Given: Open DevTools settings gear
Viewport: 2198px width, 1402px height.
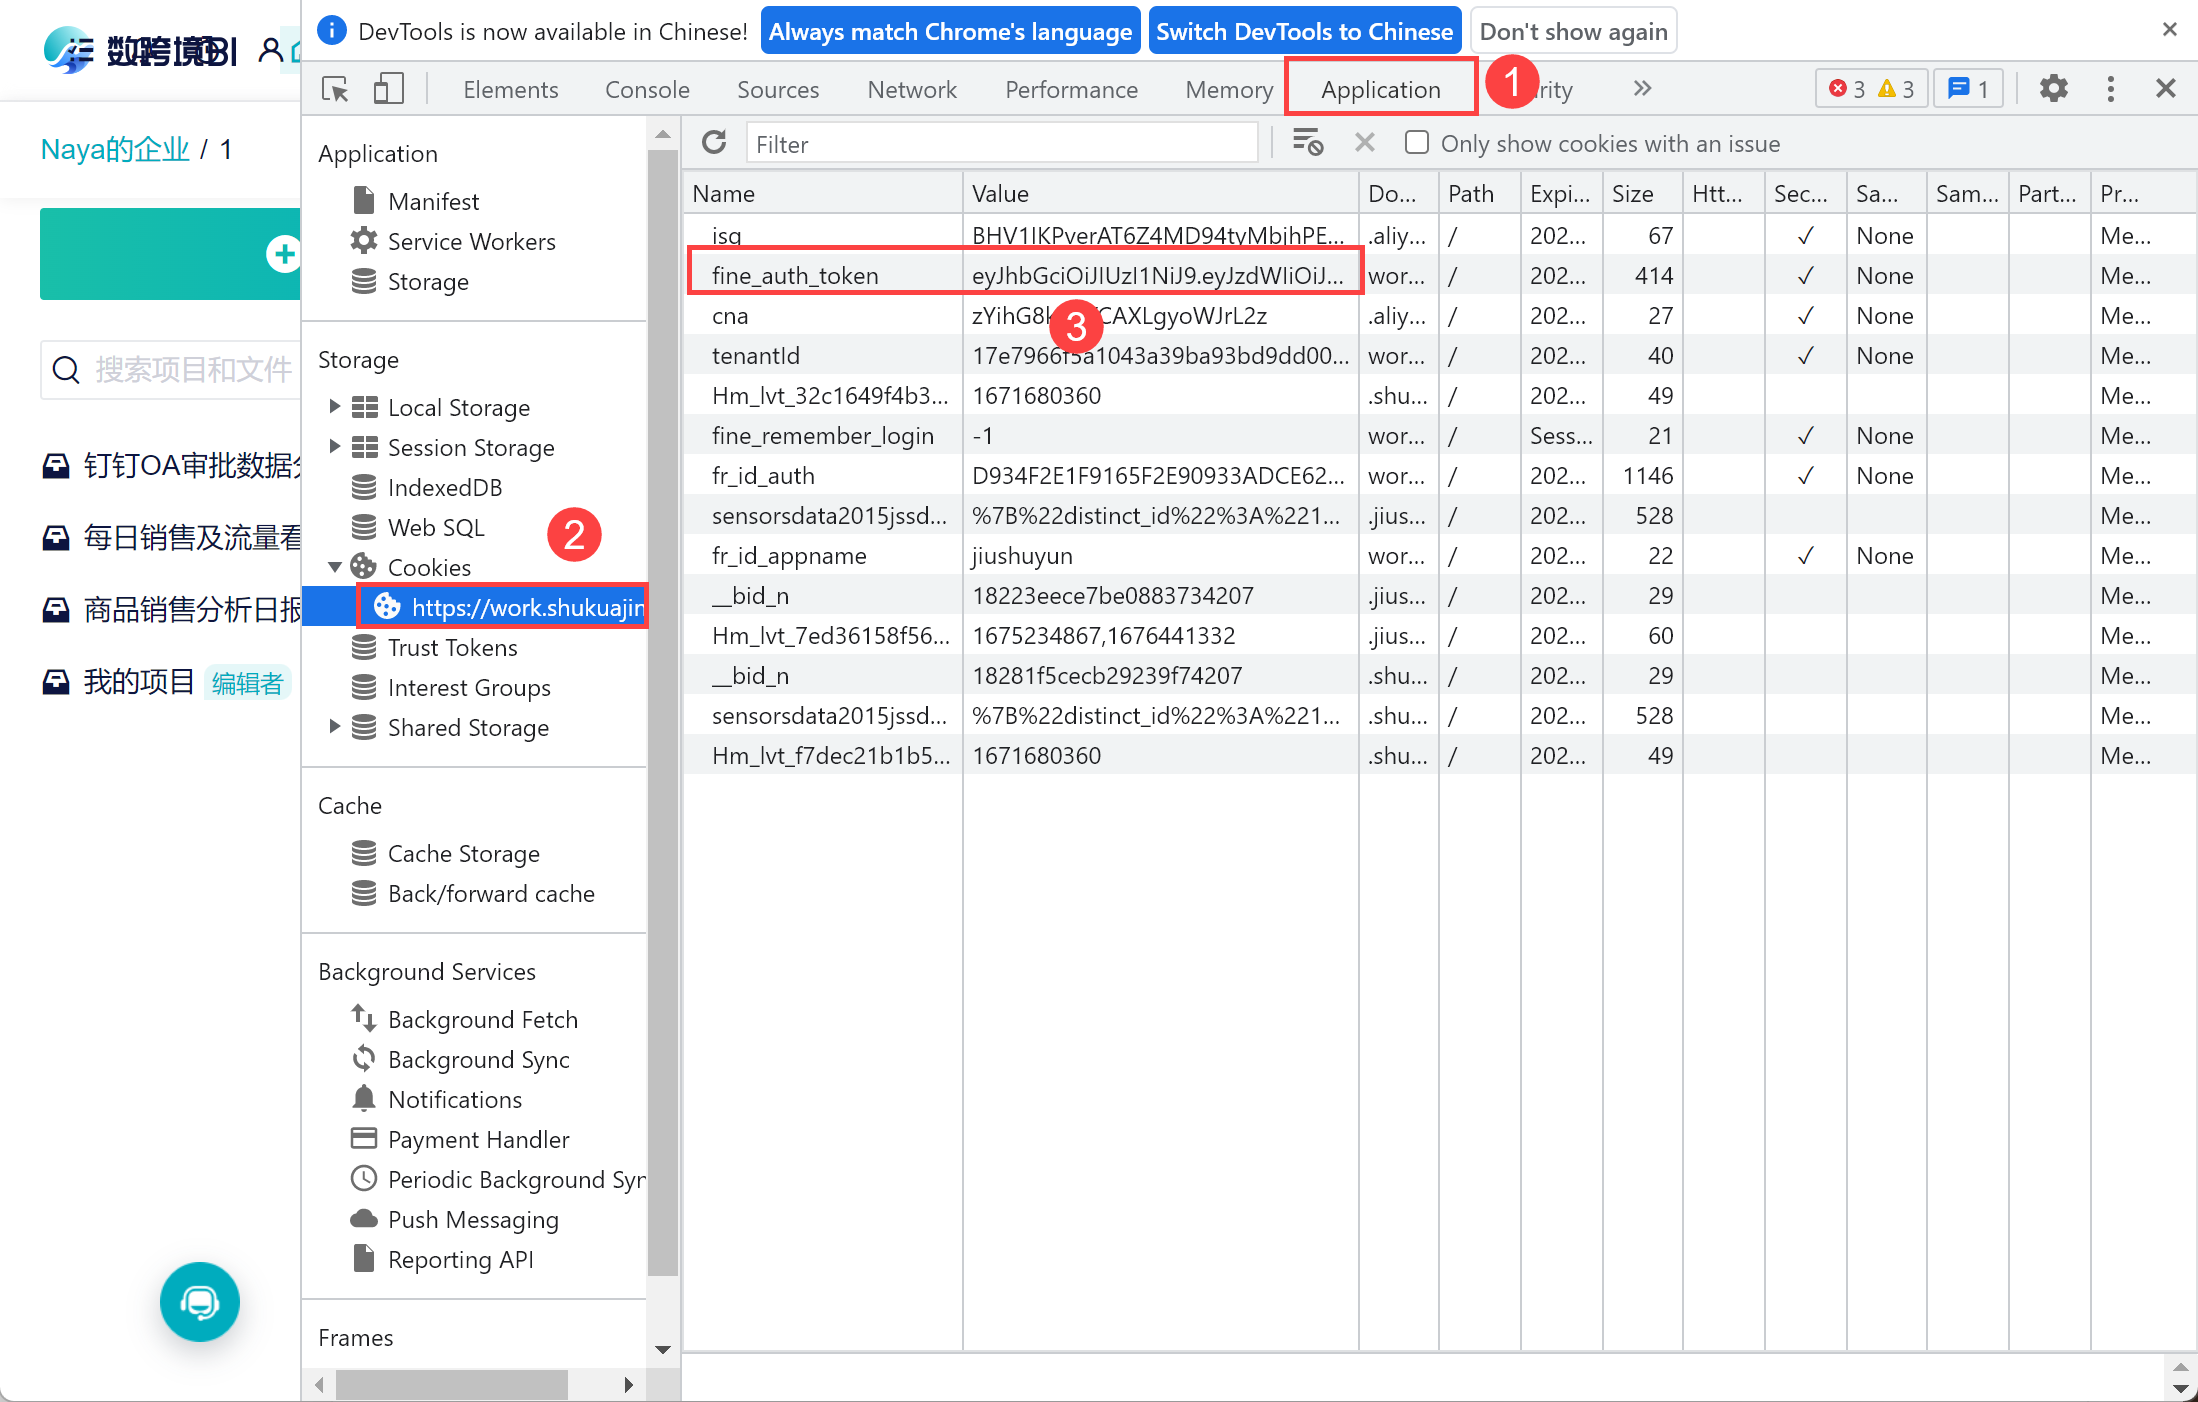Looking at the screenshot, I should pos(2053,89).
